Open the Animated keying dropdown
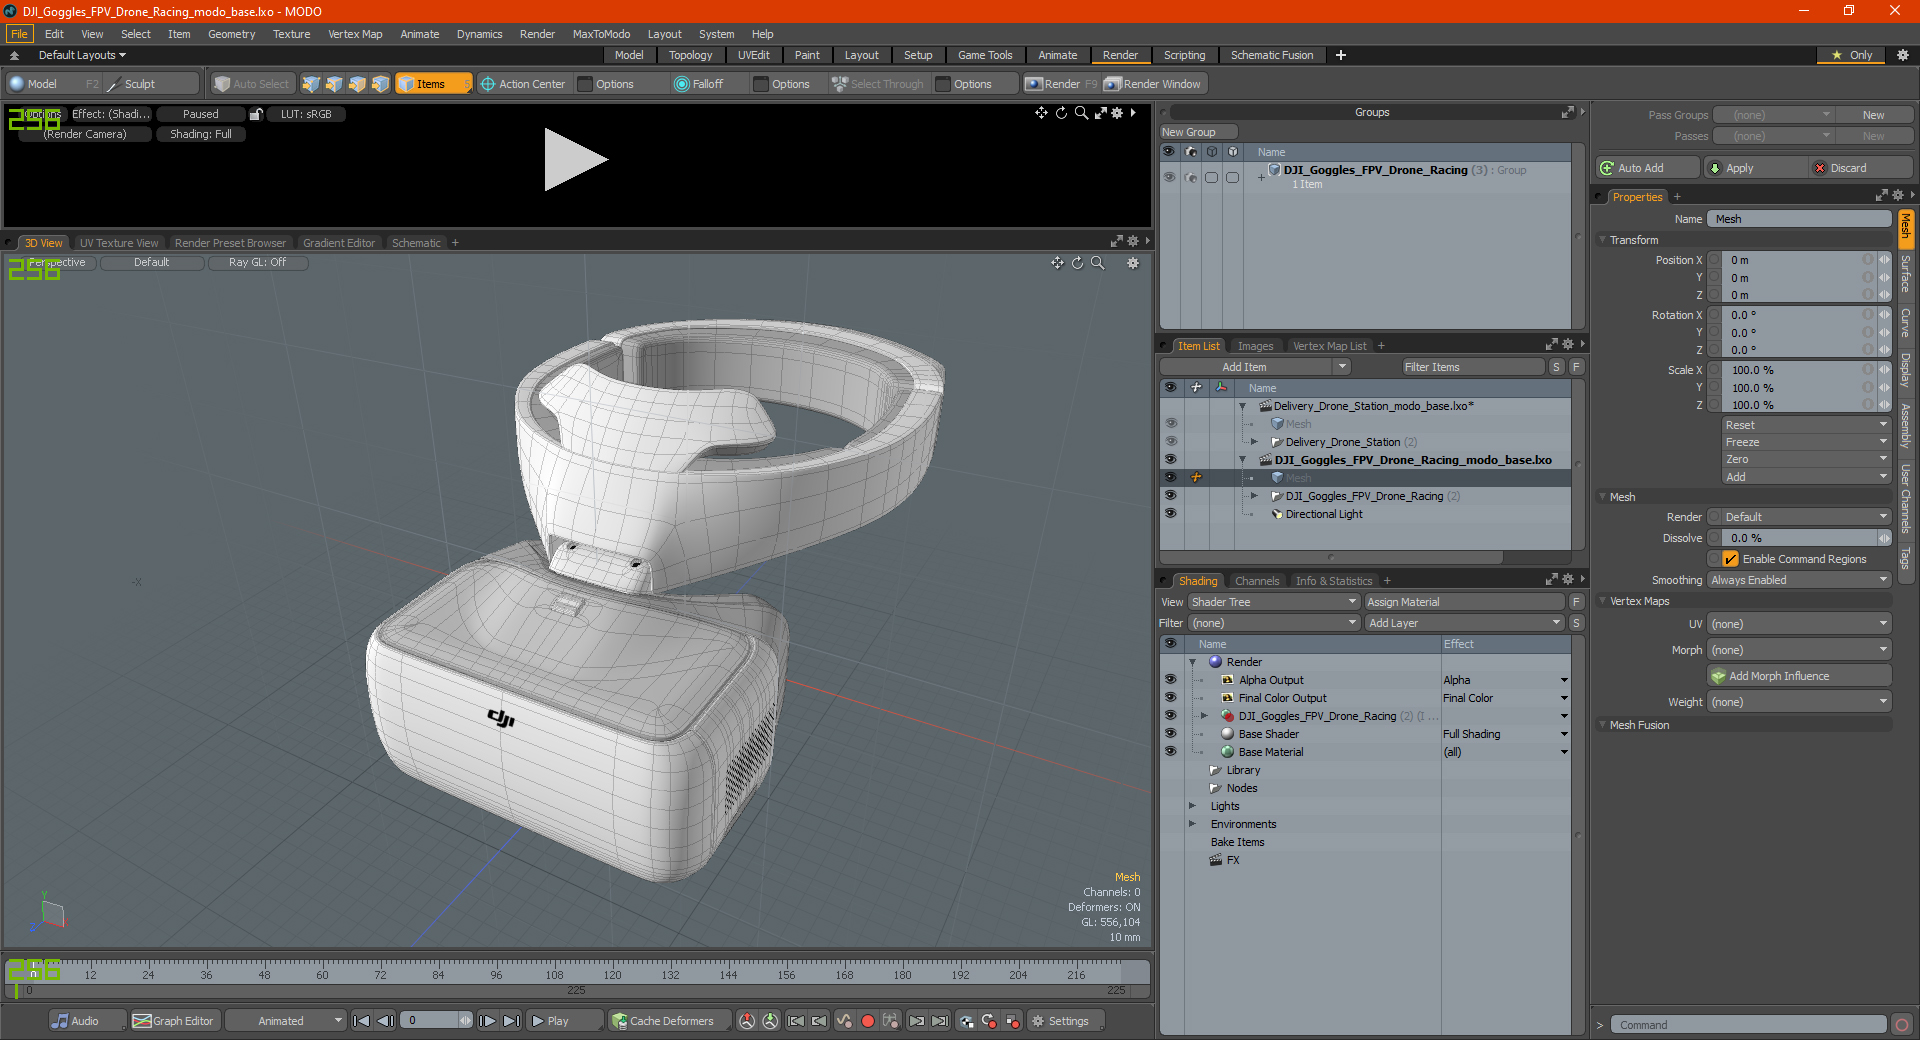 click(x=286, y=1021)
